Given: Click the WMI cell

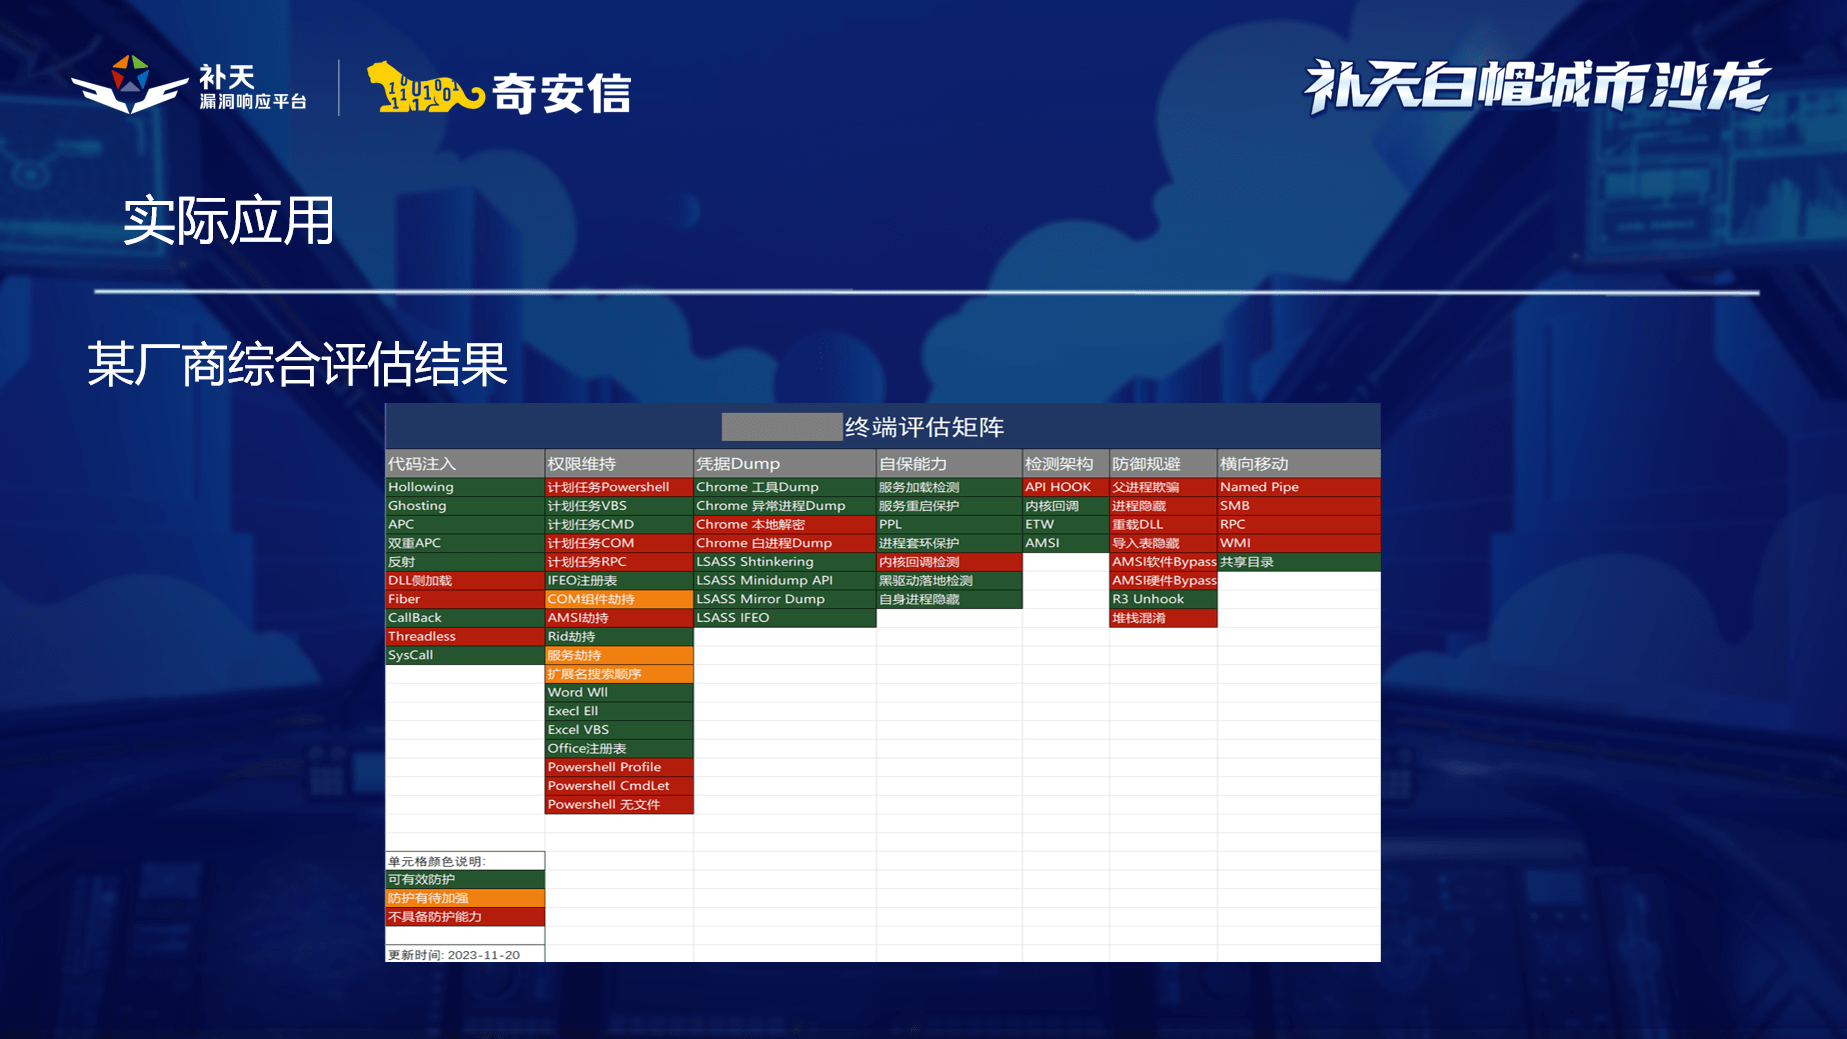Looking at the screenshot, I should pyautogui.click(x=1299, y=543).
